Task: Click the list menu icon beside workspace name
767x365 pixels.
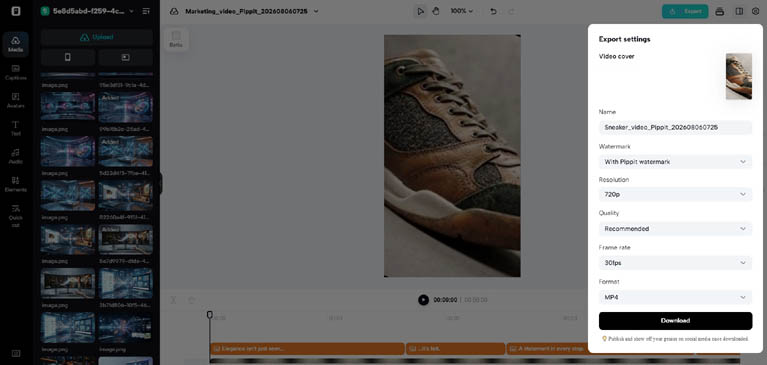Action: click(x=146, y=11)
